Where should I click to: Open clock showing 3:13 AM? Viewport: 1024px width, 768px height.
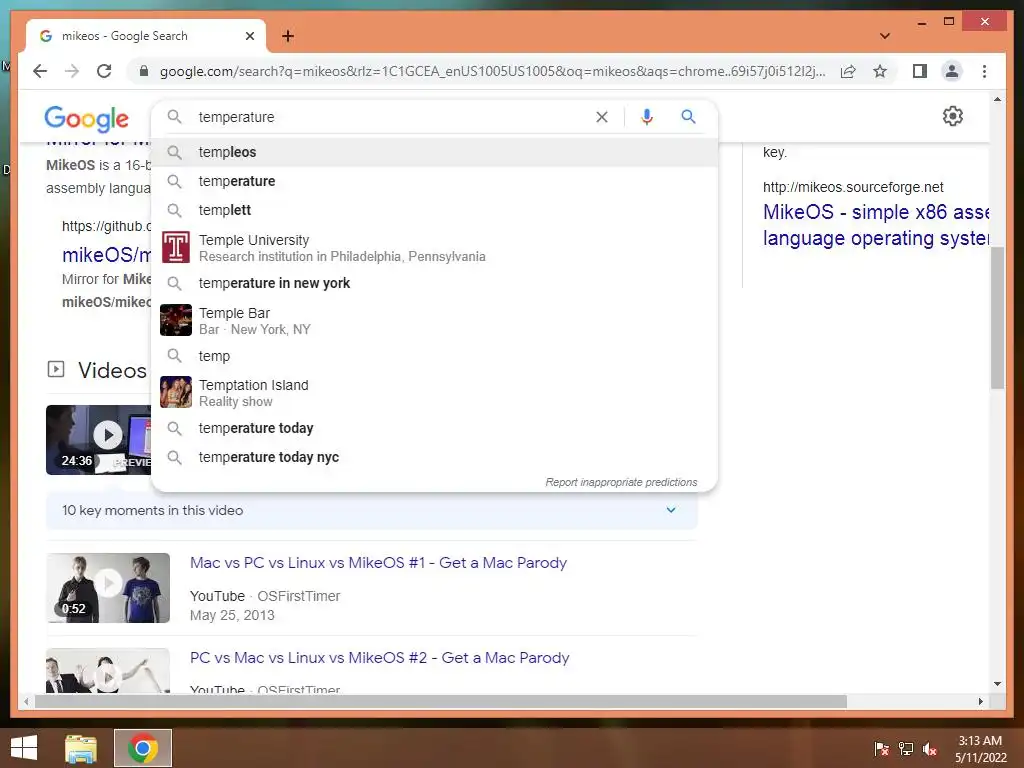980,749
